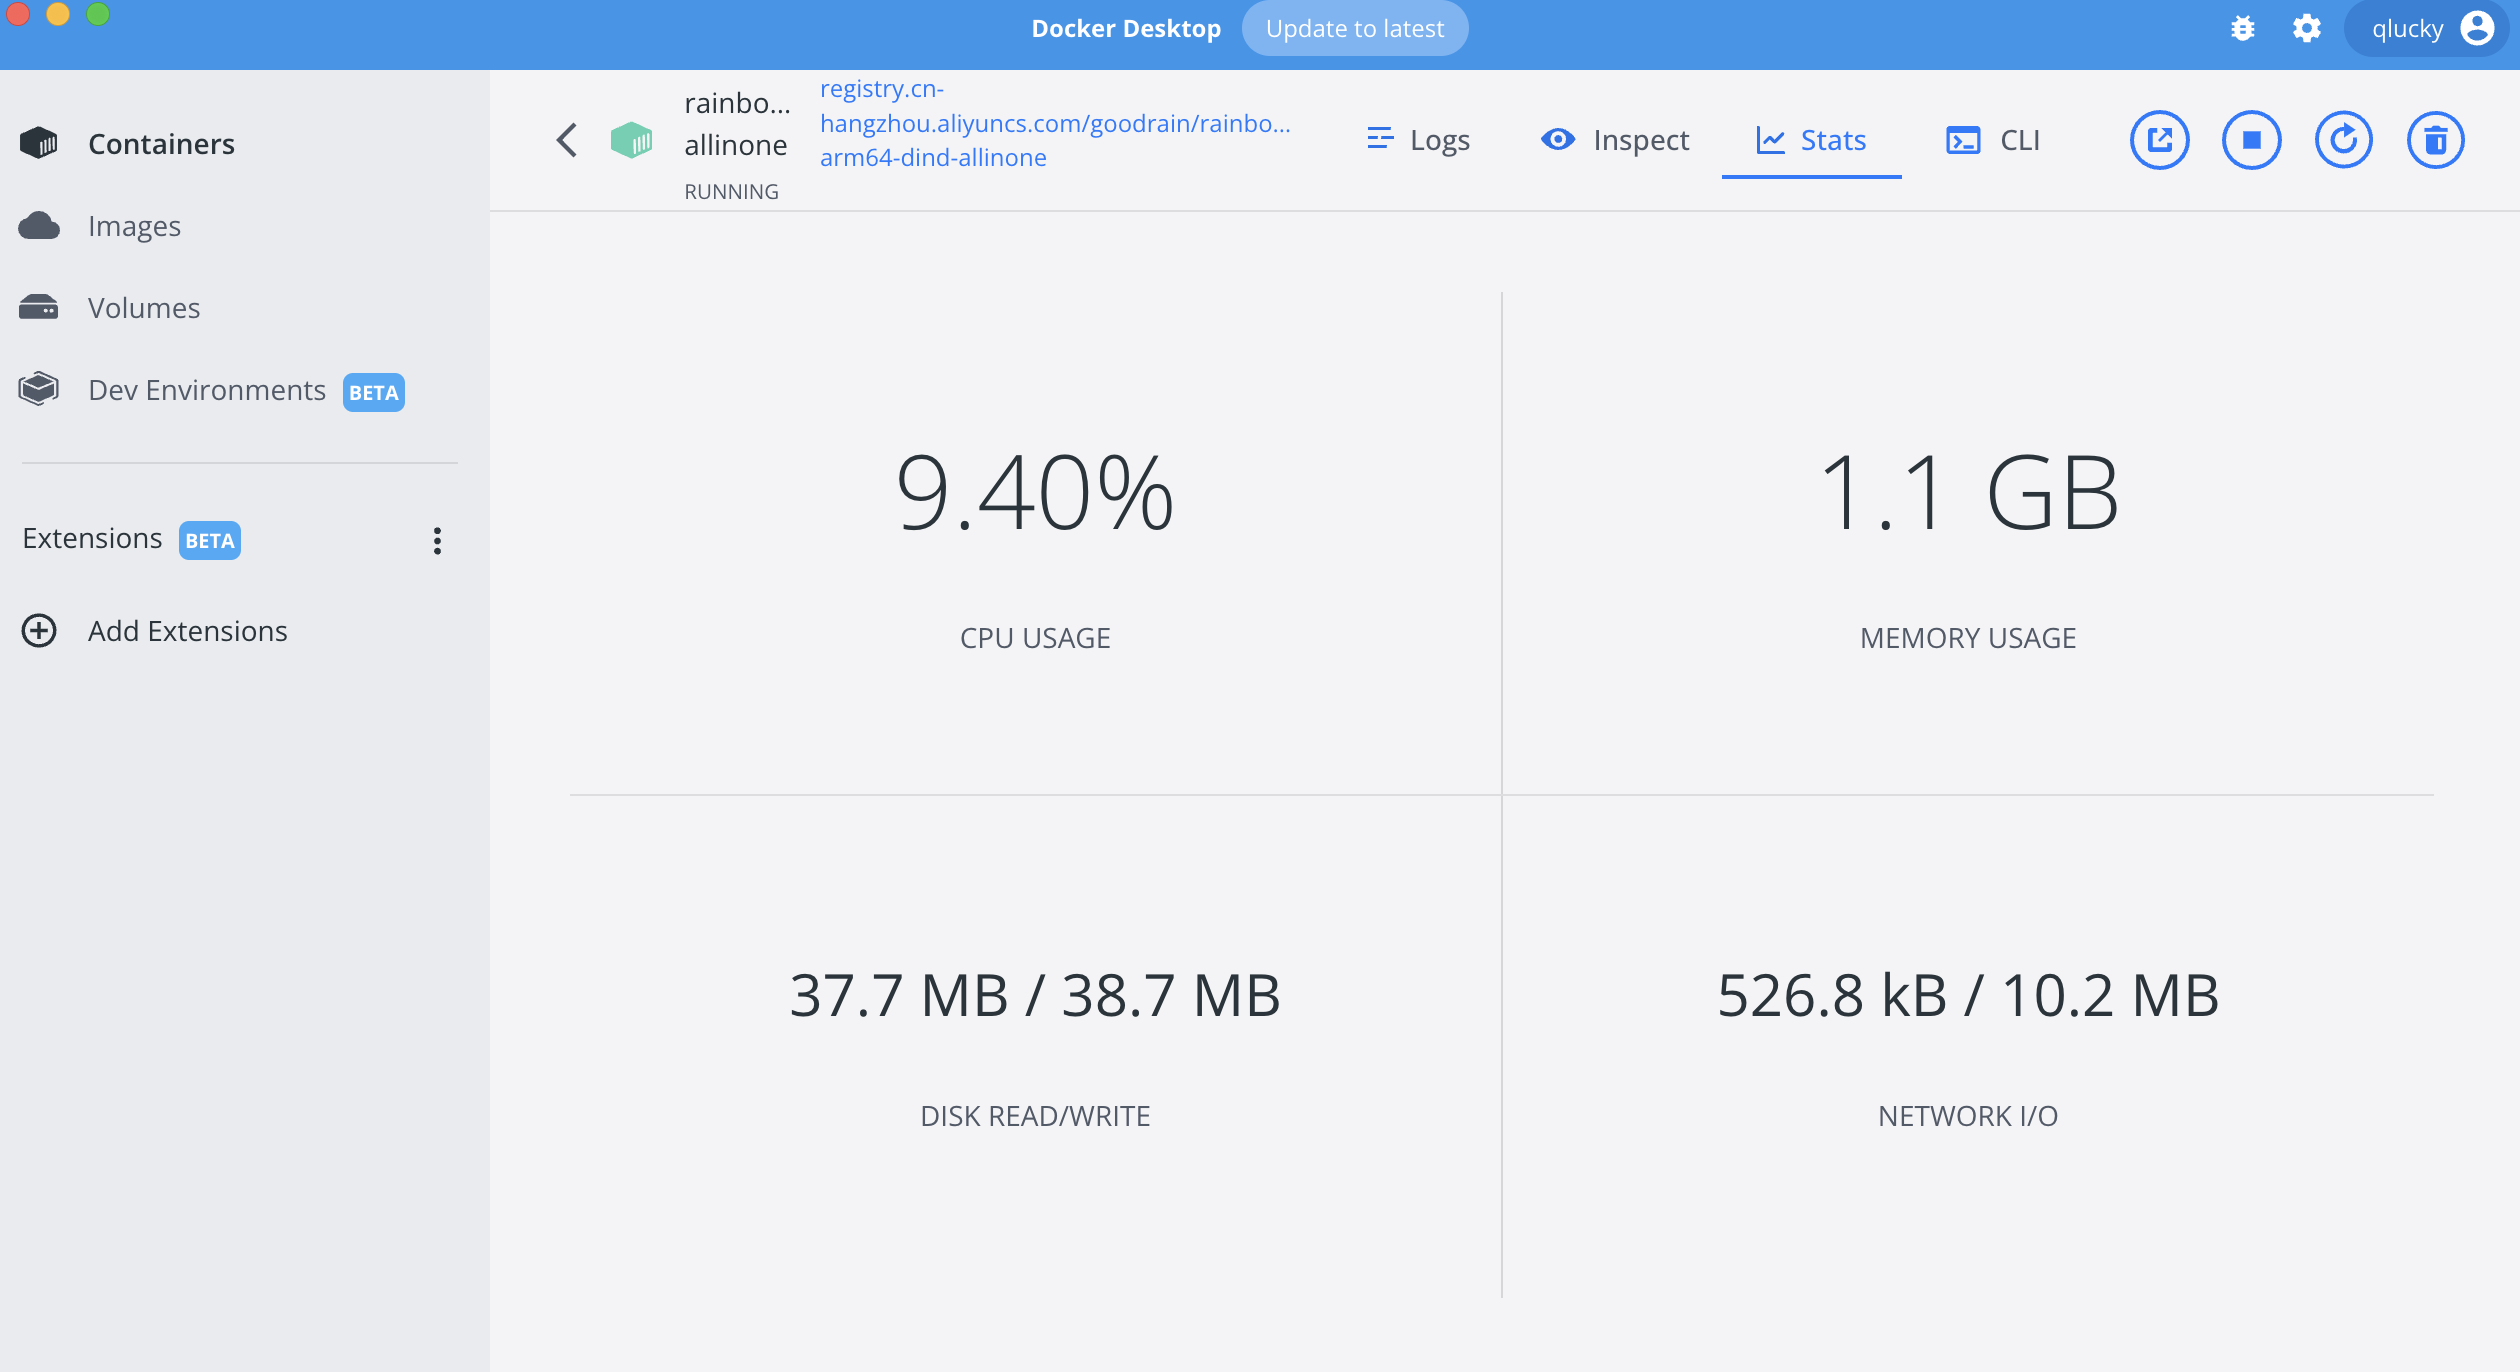
Task: Click the 9.40% CPU usage value
Action: 1035,493
